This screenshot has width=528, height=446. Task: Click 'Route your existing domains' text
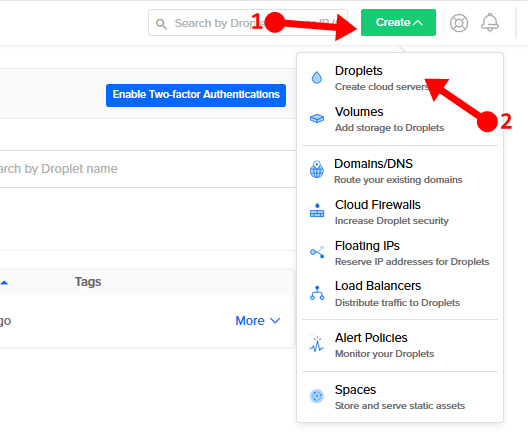[398, 180]
